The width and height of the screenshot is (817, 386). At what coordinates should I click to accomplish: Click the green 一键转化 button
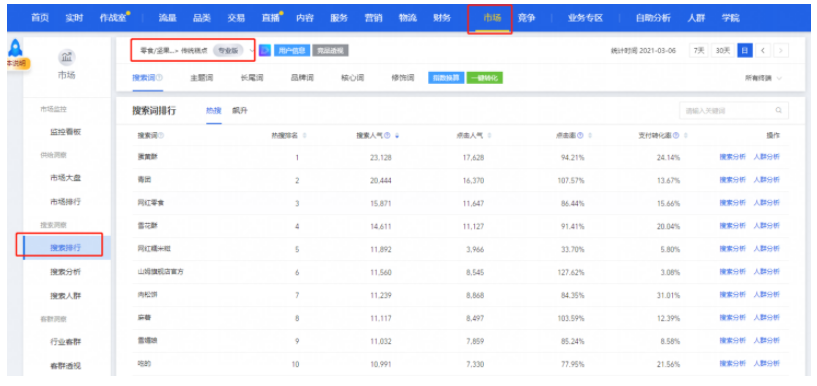pos(485,78)
